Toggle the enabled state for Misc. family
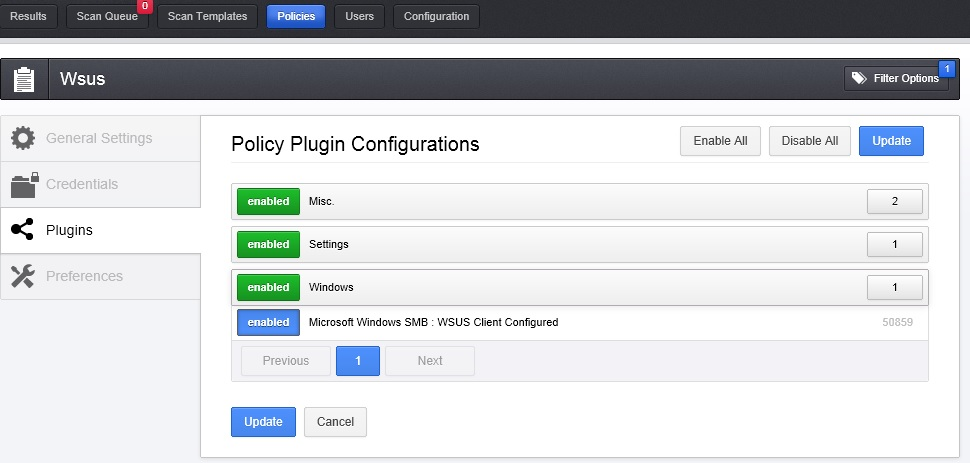This screenshot has width=970, height=463. point(268,201)
